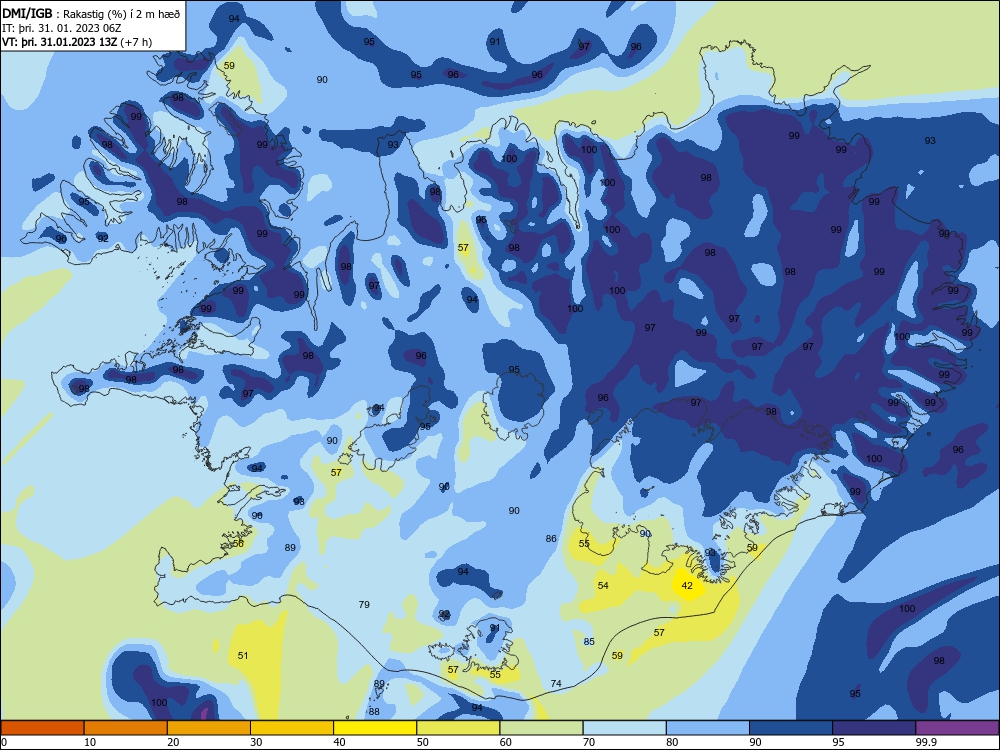Click the 70–80 pale blue legend swatch
The width and height of the screenshot is (1000, 750).
(x=625, y=728)
